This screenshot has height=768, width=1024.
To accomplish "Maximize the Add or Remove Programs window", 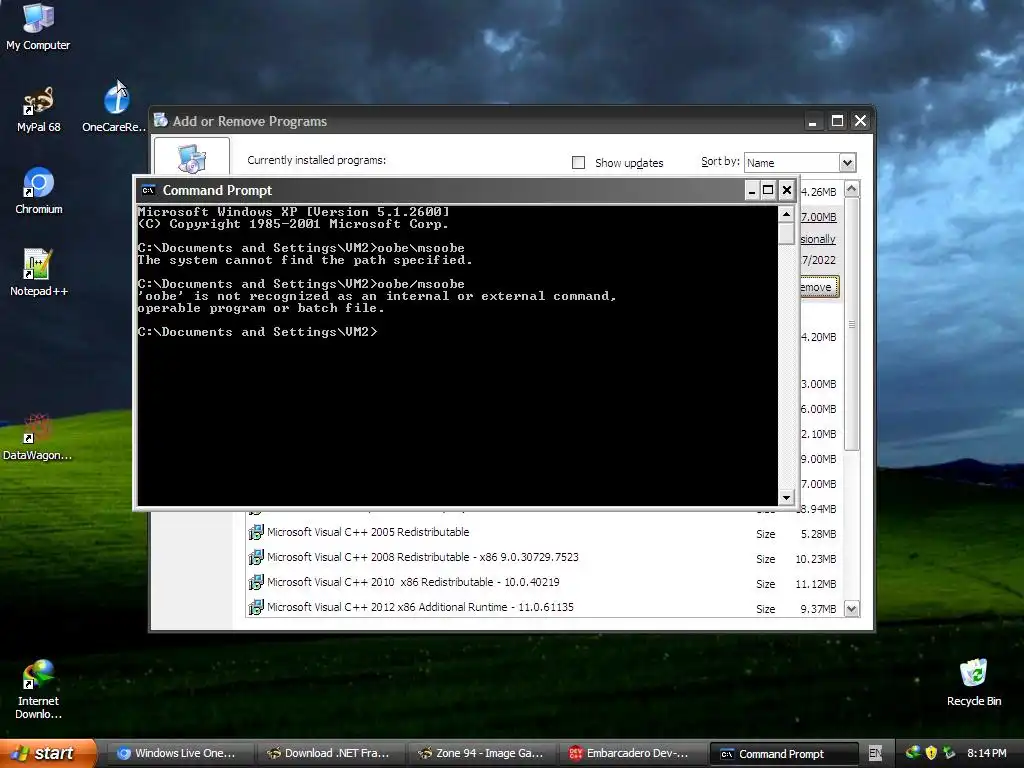I will click(x=837, y=121).
